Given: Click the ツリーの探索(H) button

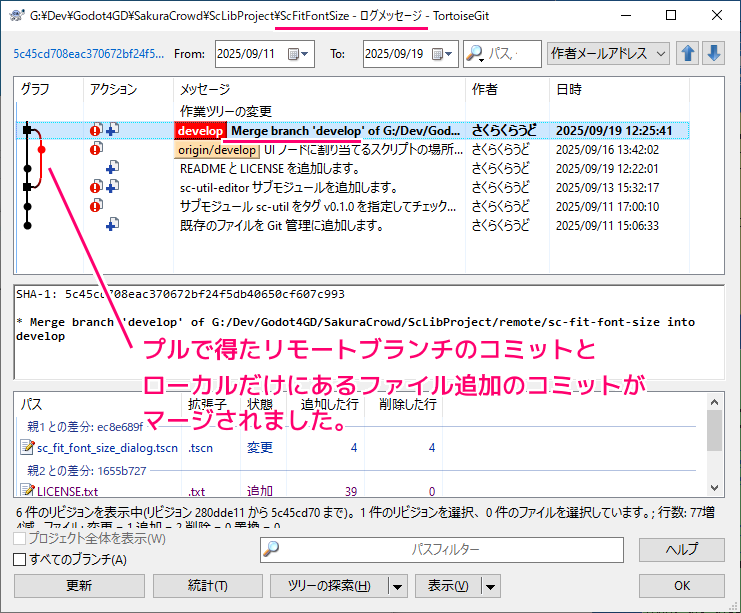Looking at the screenshot, I should (x=329, y=586).
